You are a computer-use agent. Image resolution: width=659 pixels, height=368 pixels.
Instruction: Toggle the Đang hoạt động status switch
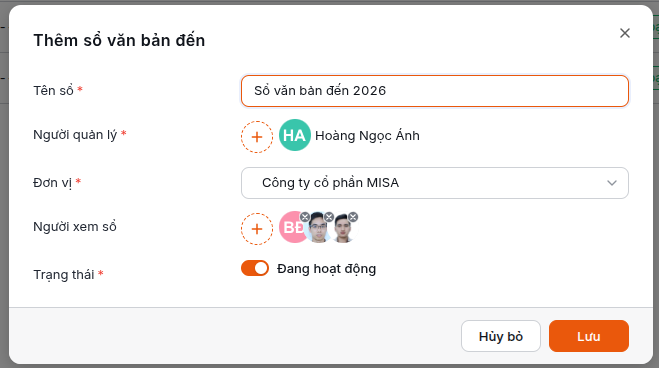pyautogui.click(x=255, y=268)
